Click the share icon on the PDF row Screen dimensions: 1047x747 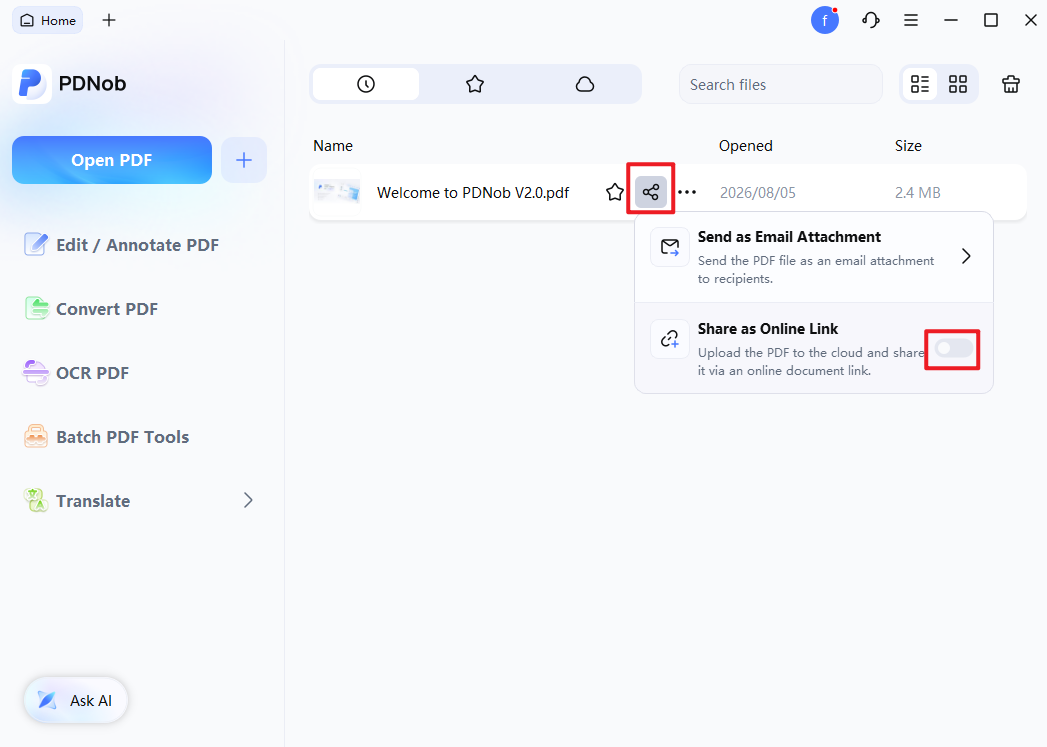coord(651,193)
